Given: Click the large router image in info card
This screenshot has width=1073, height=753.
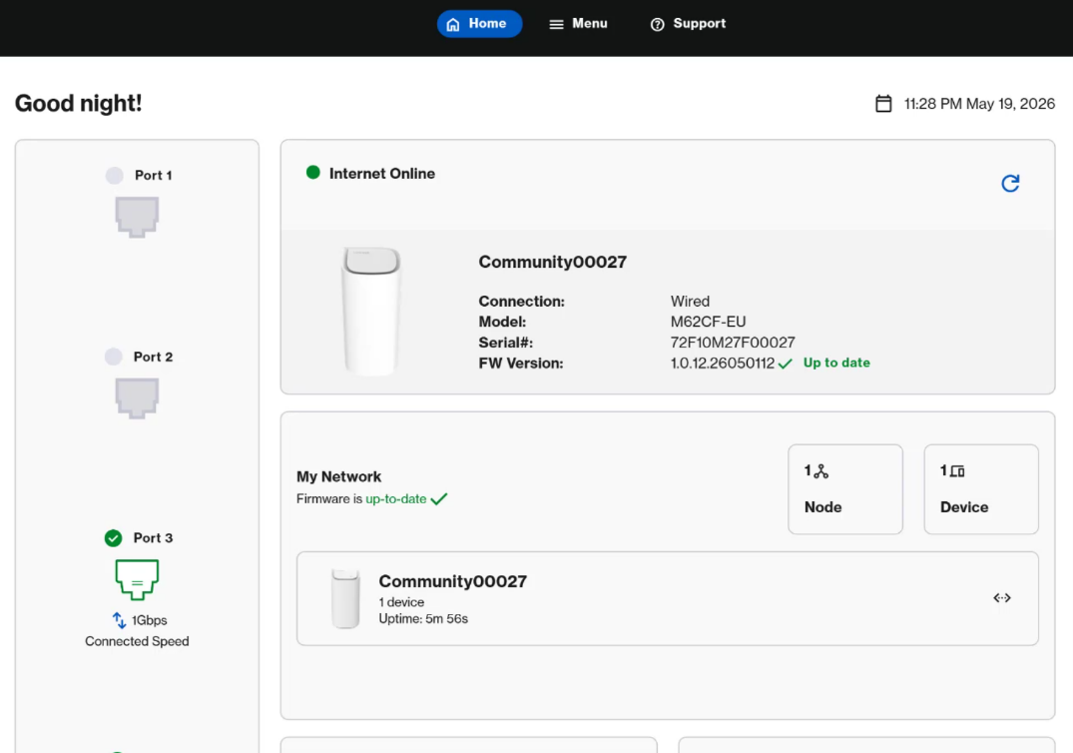Looking at the screenshot, I should [x=371, y=311].
